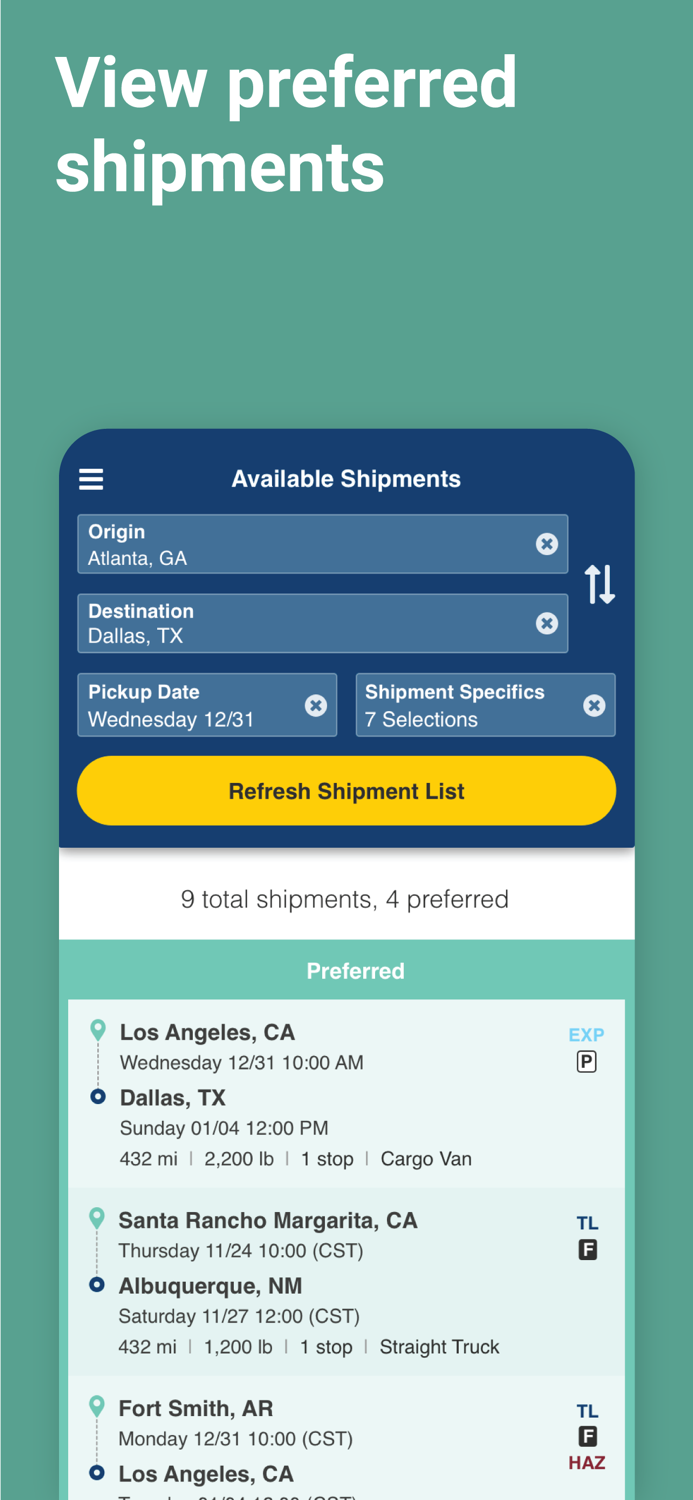Clear the Origin field
Image resolution: width=693 pixels, height=1500 pixels.
pos(547,544)
